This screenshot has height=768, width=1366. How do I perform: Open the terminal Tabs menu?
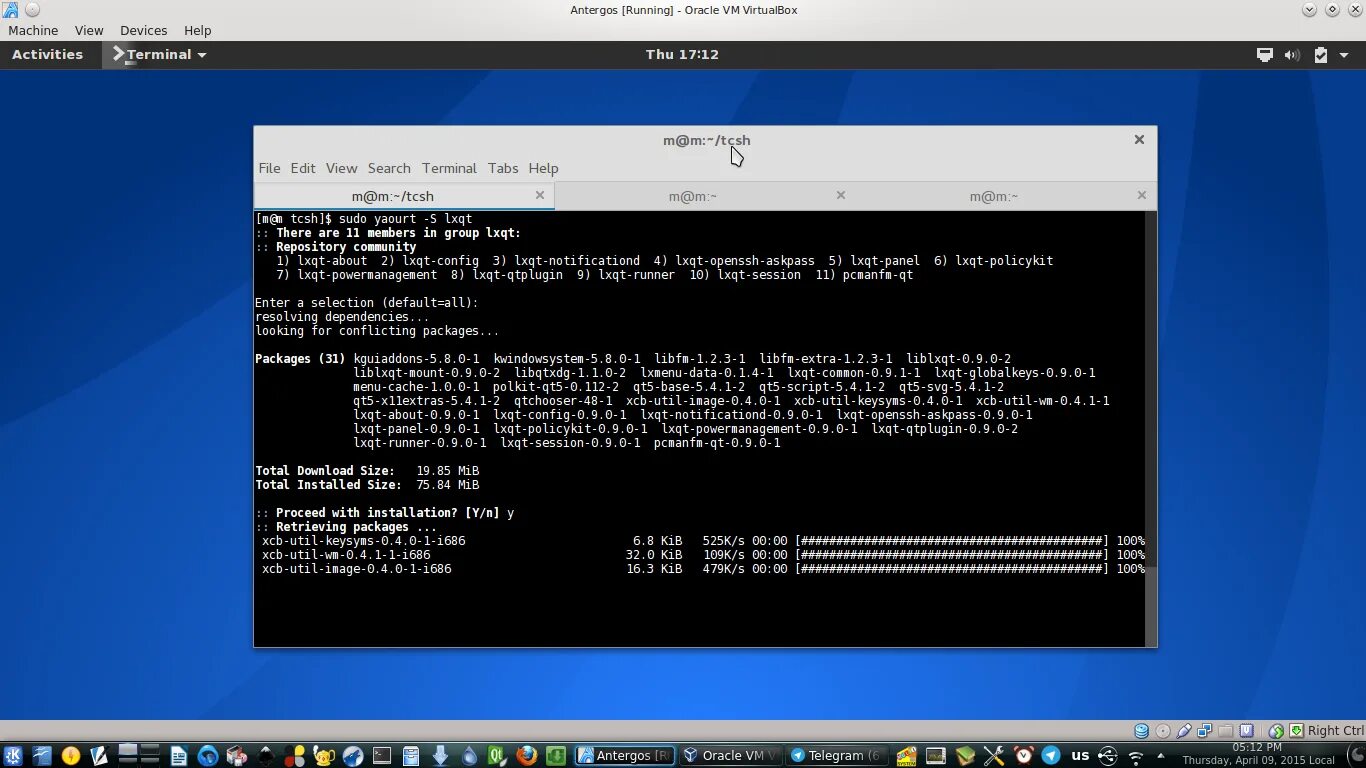click(x=503, y=168)
